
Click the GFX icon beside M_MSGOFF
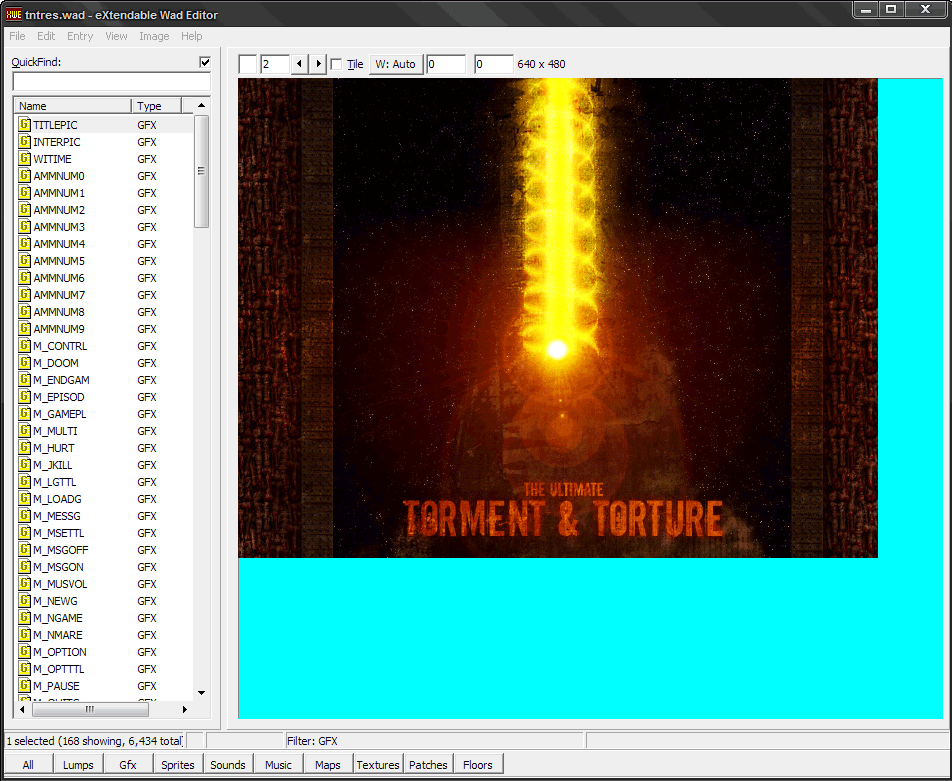(x=24, y=550)
